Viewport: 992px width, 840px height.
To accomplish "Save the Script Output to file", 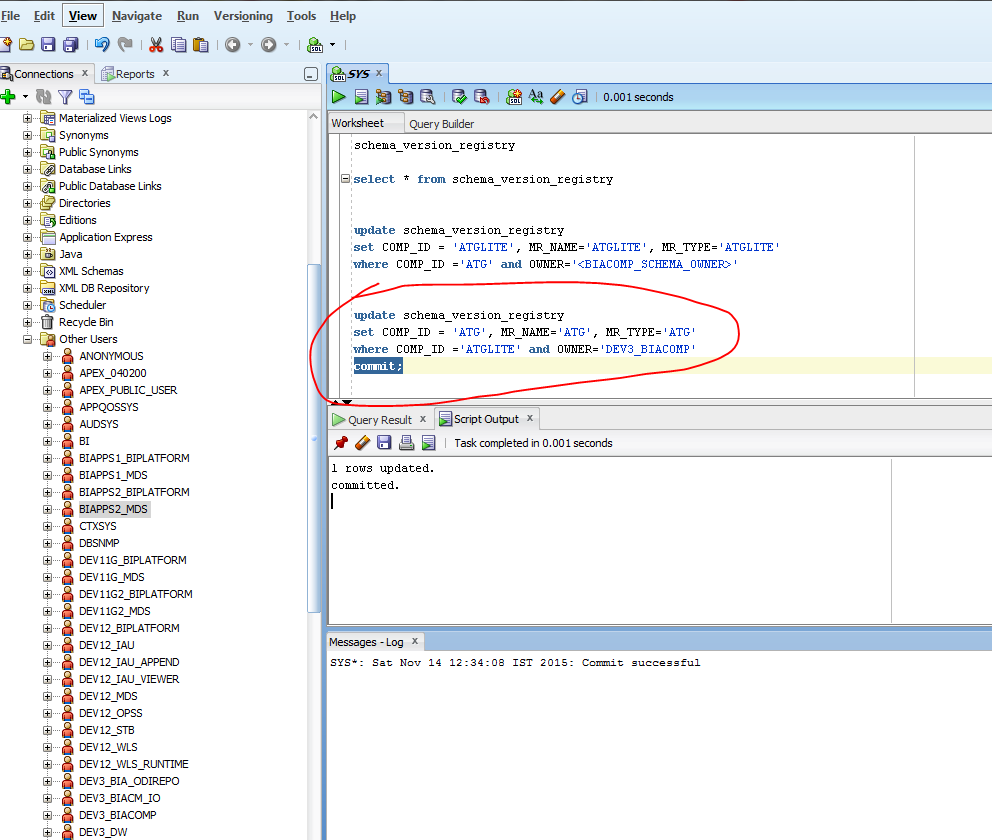I will pyautogui.click(x=384, y=443).
